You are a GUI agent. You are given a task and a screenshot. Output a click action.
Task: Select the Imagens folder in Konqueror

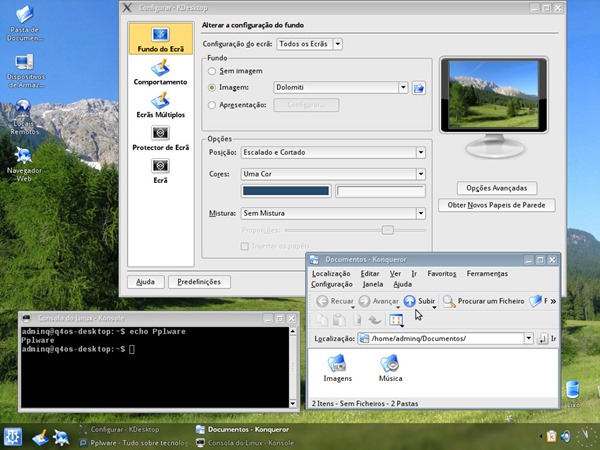[337, 368]
